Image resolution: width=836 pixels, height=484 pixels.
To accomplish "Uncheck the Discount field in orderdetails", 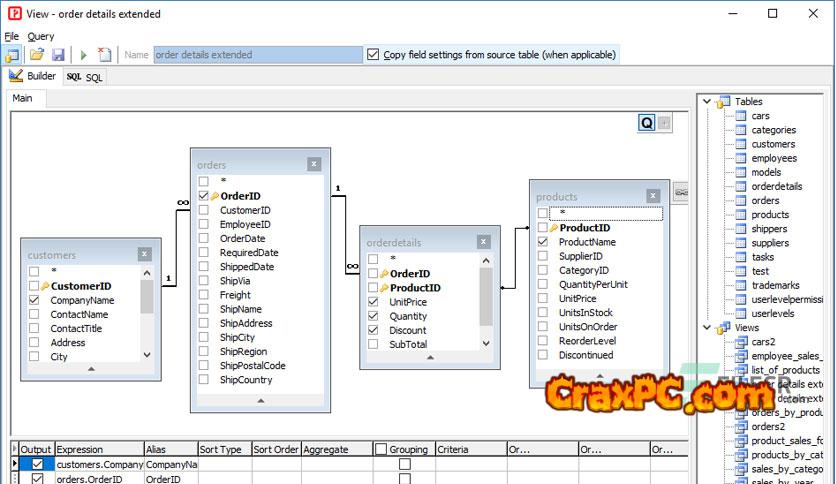I will (373, 330).
